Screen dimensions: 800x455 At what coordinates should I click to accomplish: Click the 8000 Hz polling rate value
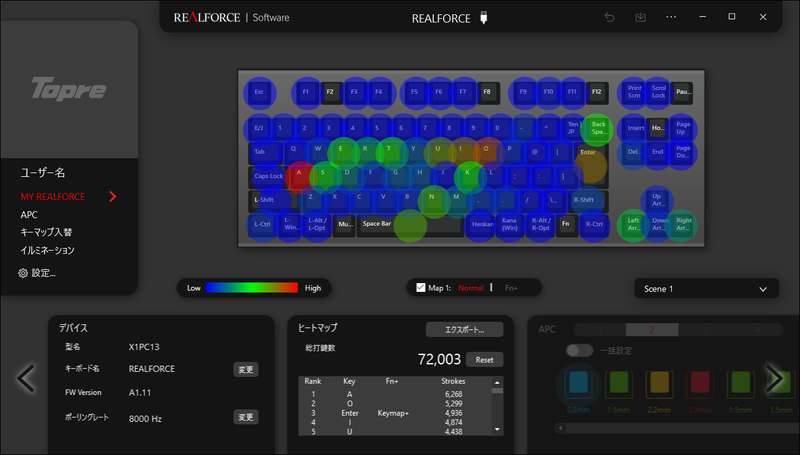(x=145, y=419)
